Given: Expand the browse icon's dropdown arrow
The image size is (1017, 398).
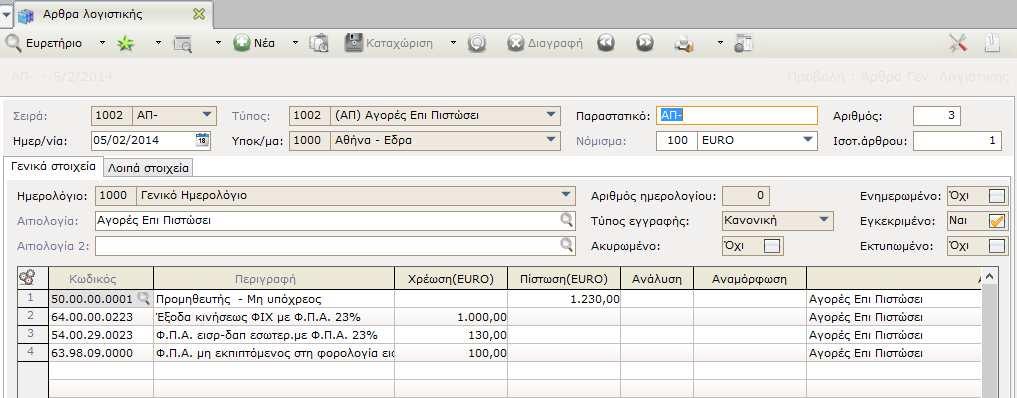Looking at the screenshot, I should 219,43.
